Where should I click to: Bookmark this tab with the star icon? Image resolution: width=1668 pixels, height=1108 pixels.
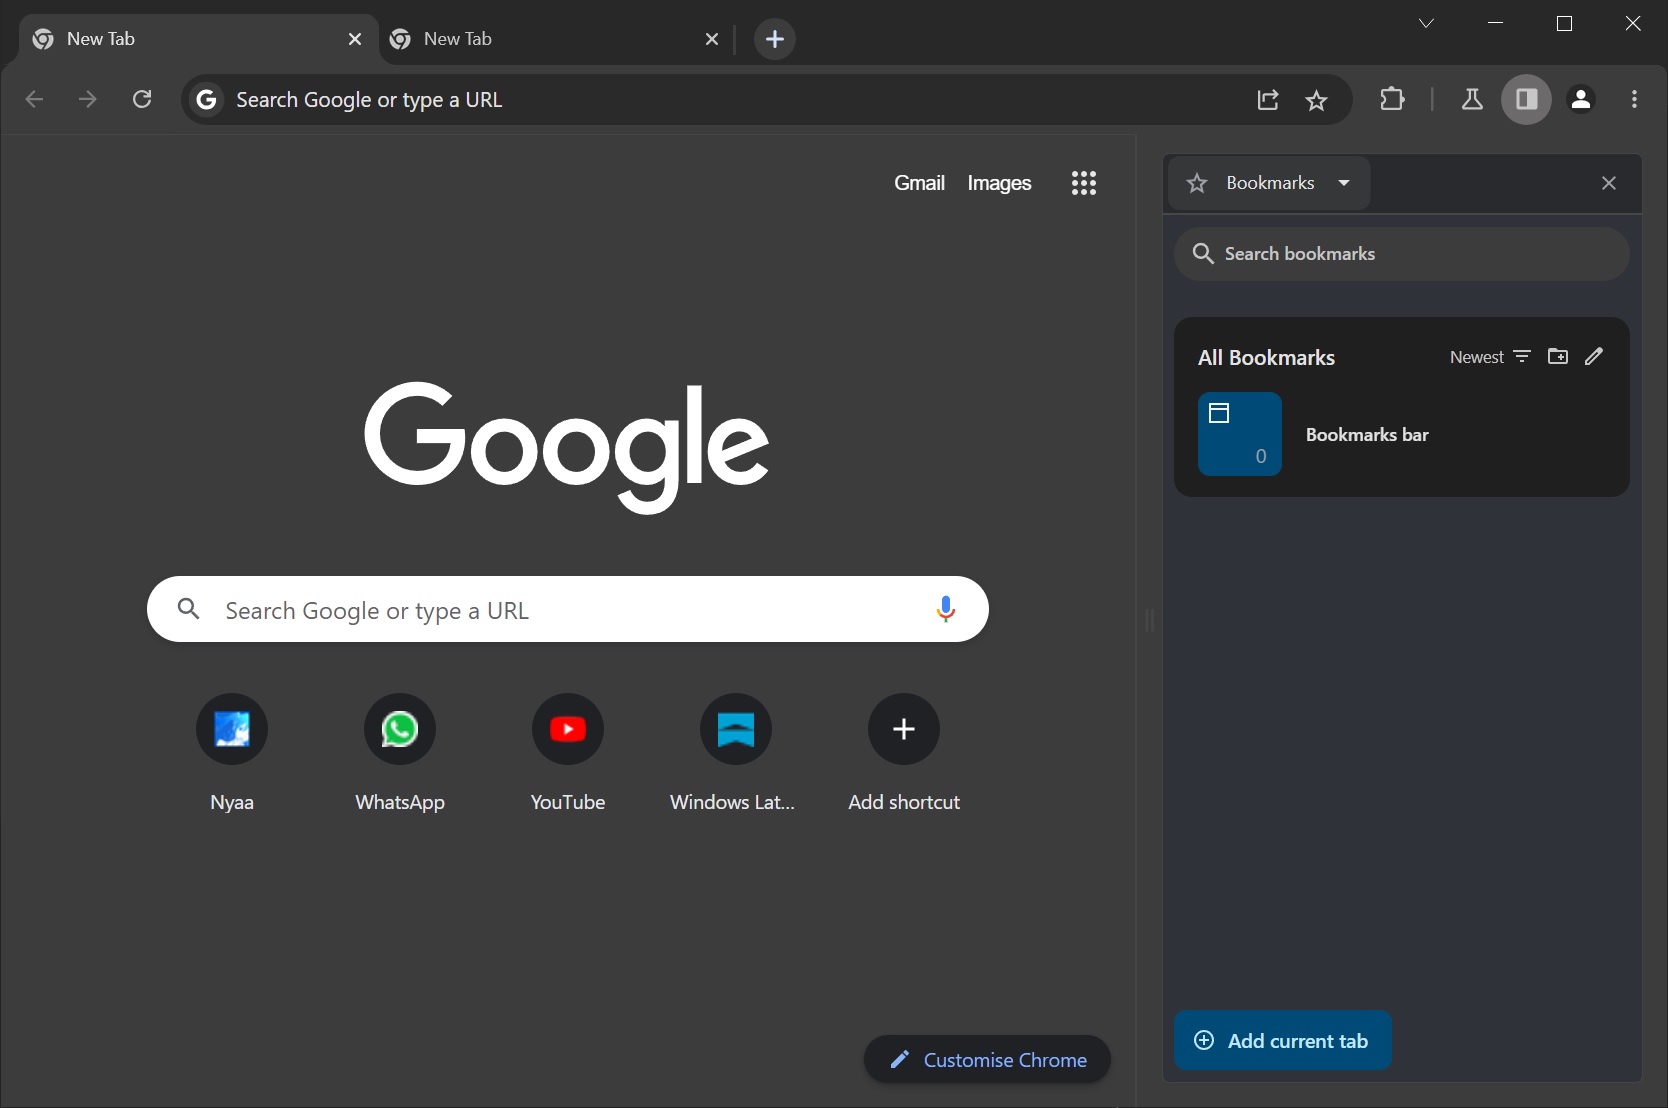pos(1316,100)
